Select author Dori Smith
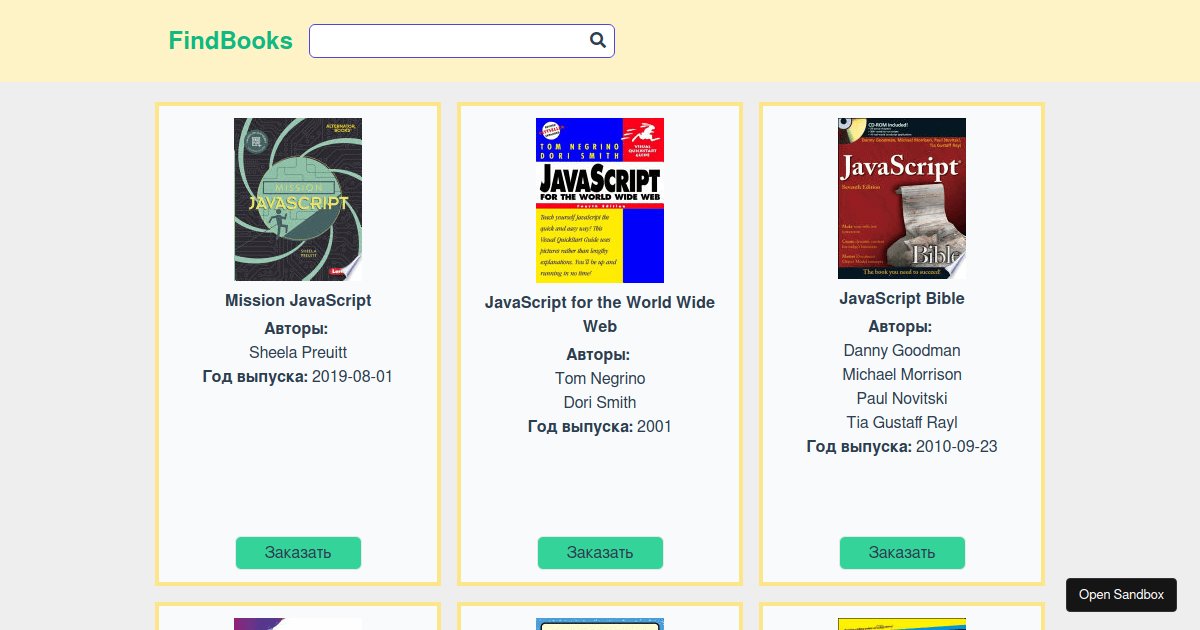 point(600,402)
